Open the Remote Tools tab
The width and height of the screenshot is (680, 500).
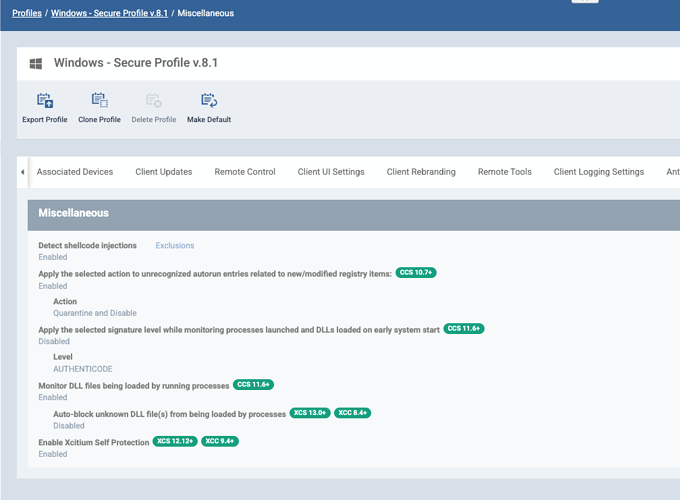click(505, 172)
